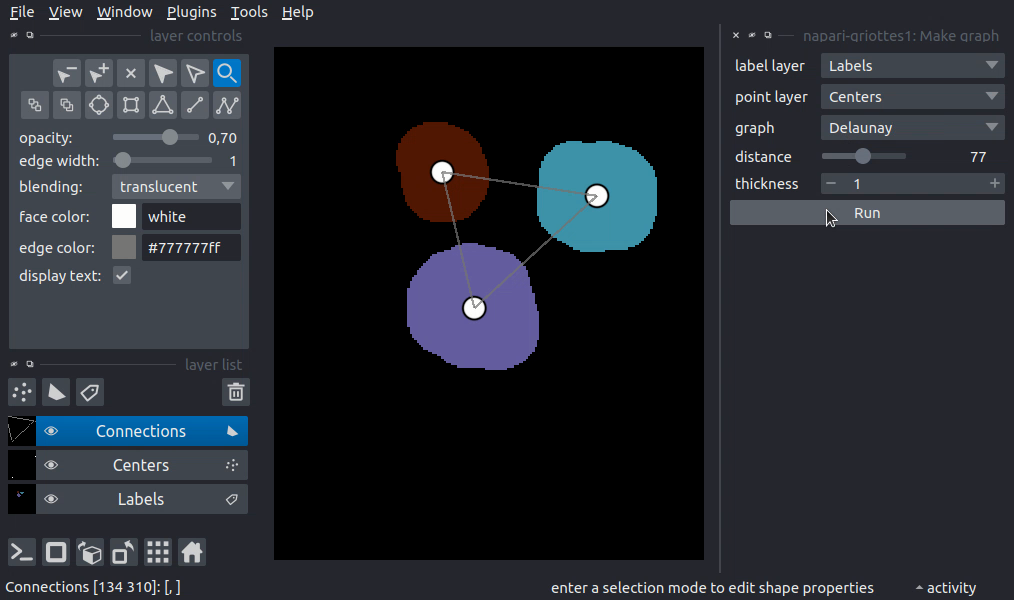Select the Labels layer in the list
The image size is (1014, 600).
coord(140,498)
